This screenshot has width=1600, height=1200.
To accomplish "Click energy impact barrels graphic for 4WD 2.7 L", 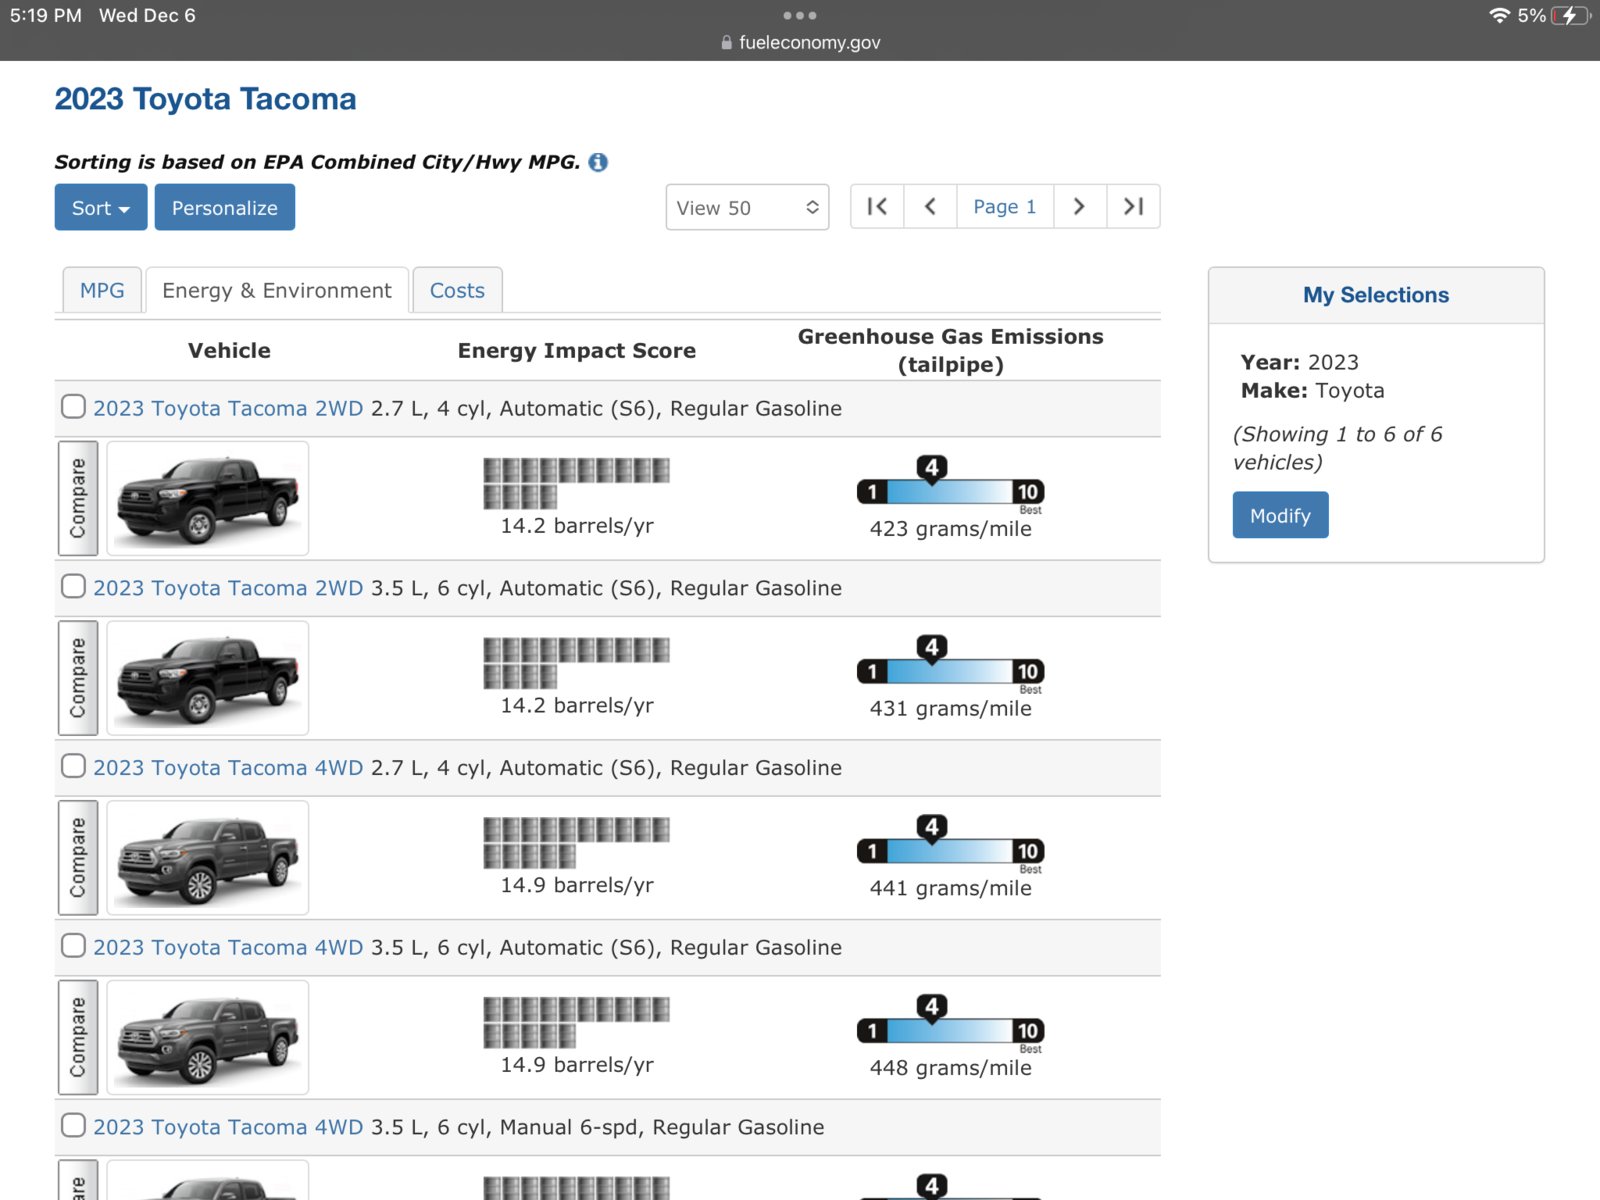I will click(x=576, y=843).
